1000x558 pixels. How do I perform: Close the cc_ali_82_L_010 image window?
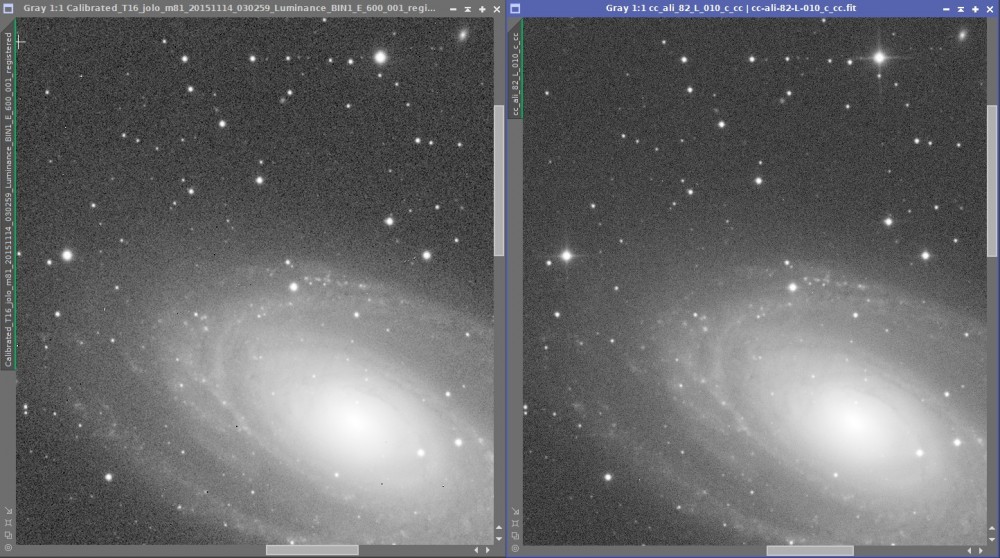coord(990,9)
